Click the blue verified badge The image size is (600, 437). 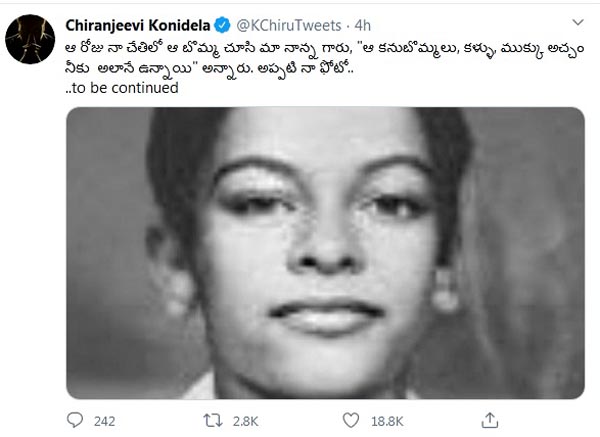pos(222,25)
